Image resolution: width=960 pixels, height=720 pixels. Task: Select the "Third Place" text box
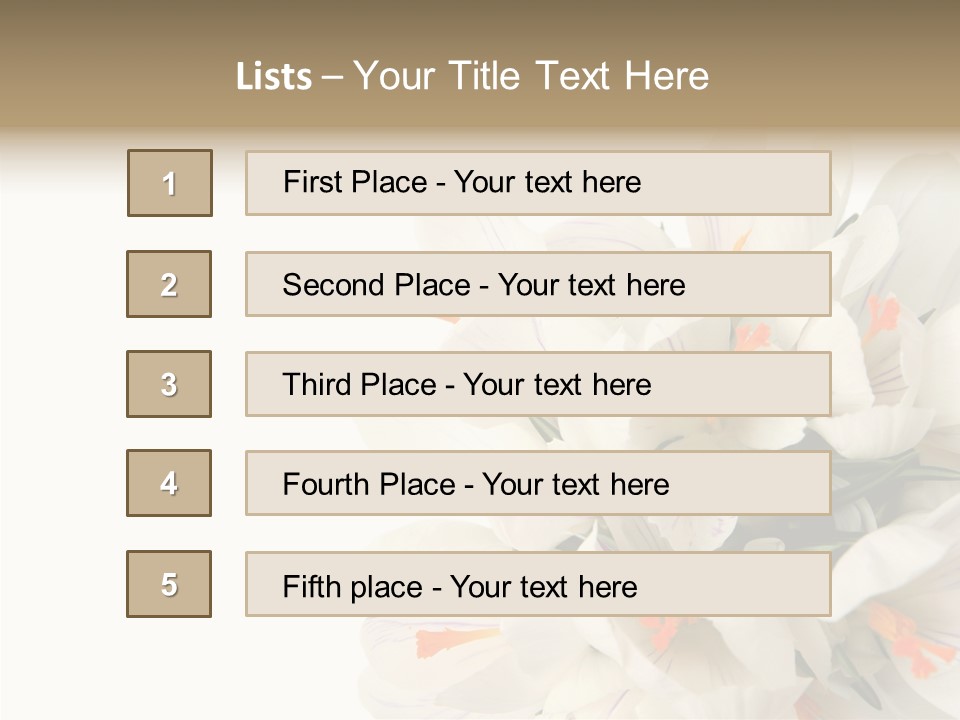click(x=538, y=384)
